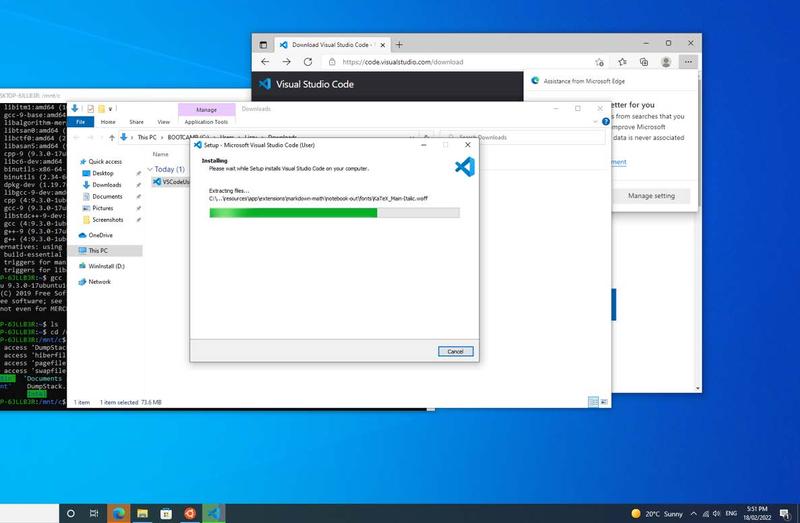Open Ubuntu terminal from the taskbar

tap(190, 513)
